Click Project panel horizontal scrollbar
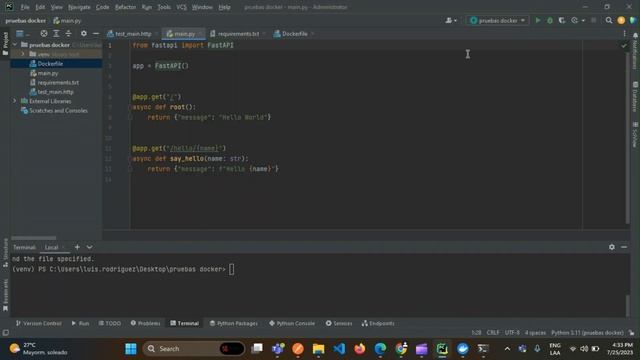The height and width of the screenshot is (360, 640). tap(33, 238)
